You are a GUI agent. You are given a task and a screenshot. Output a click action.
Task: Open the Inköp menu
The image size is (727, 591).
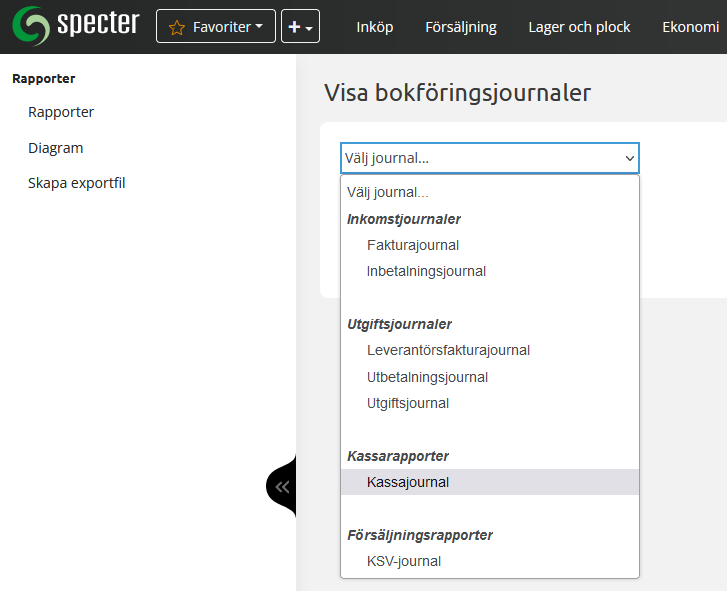pos(375,27)
